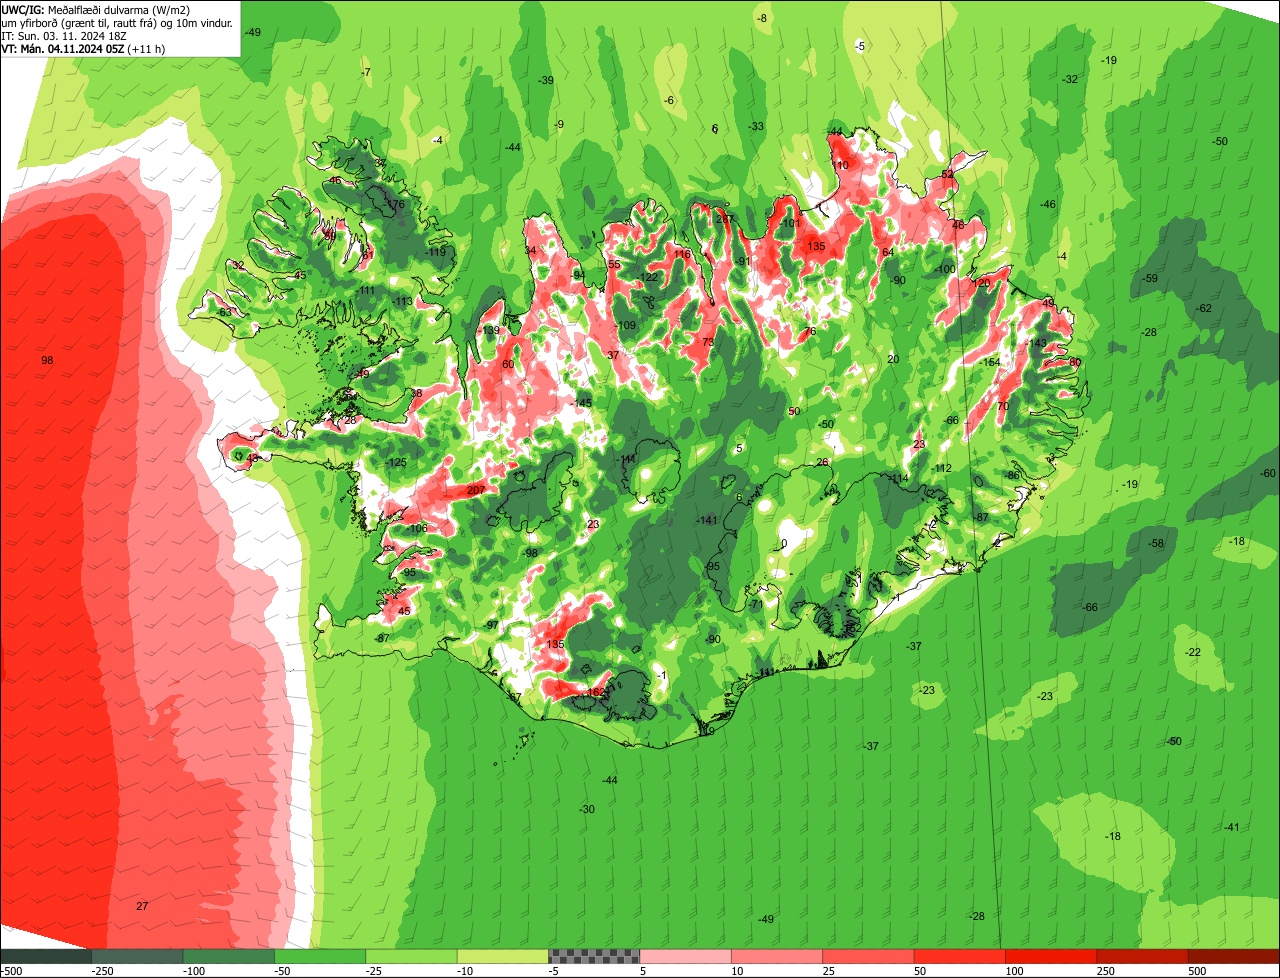Screen dimensions: 1280x978
Task: Click the ocean value '-22'
Action: tap(1193, 652)
